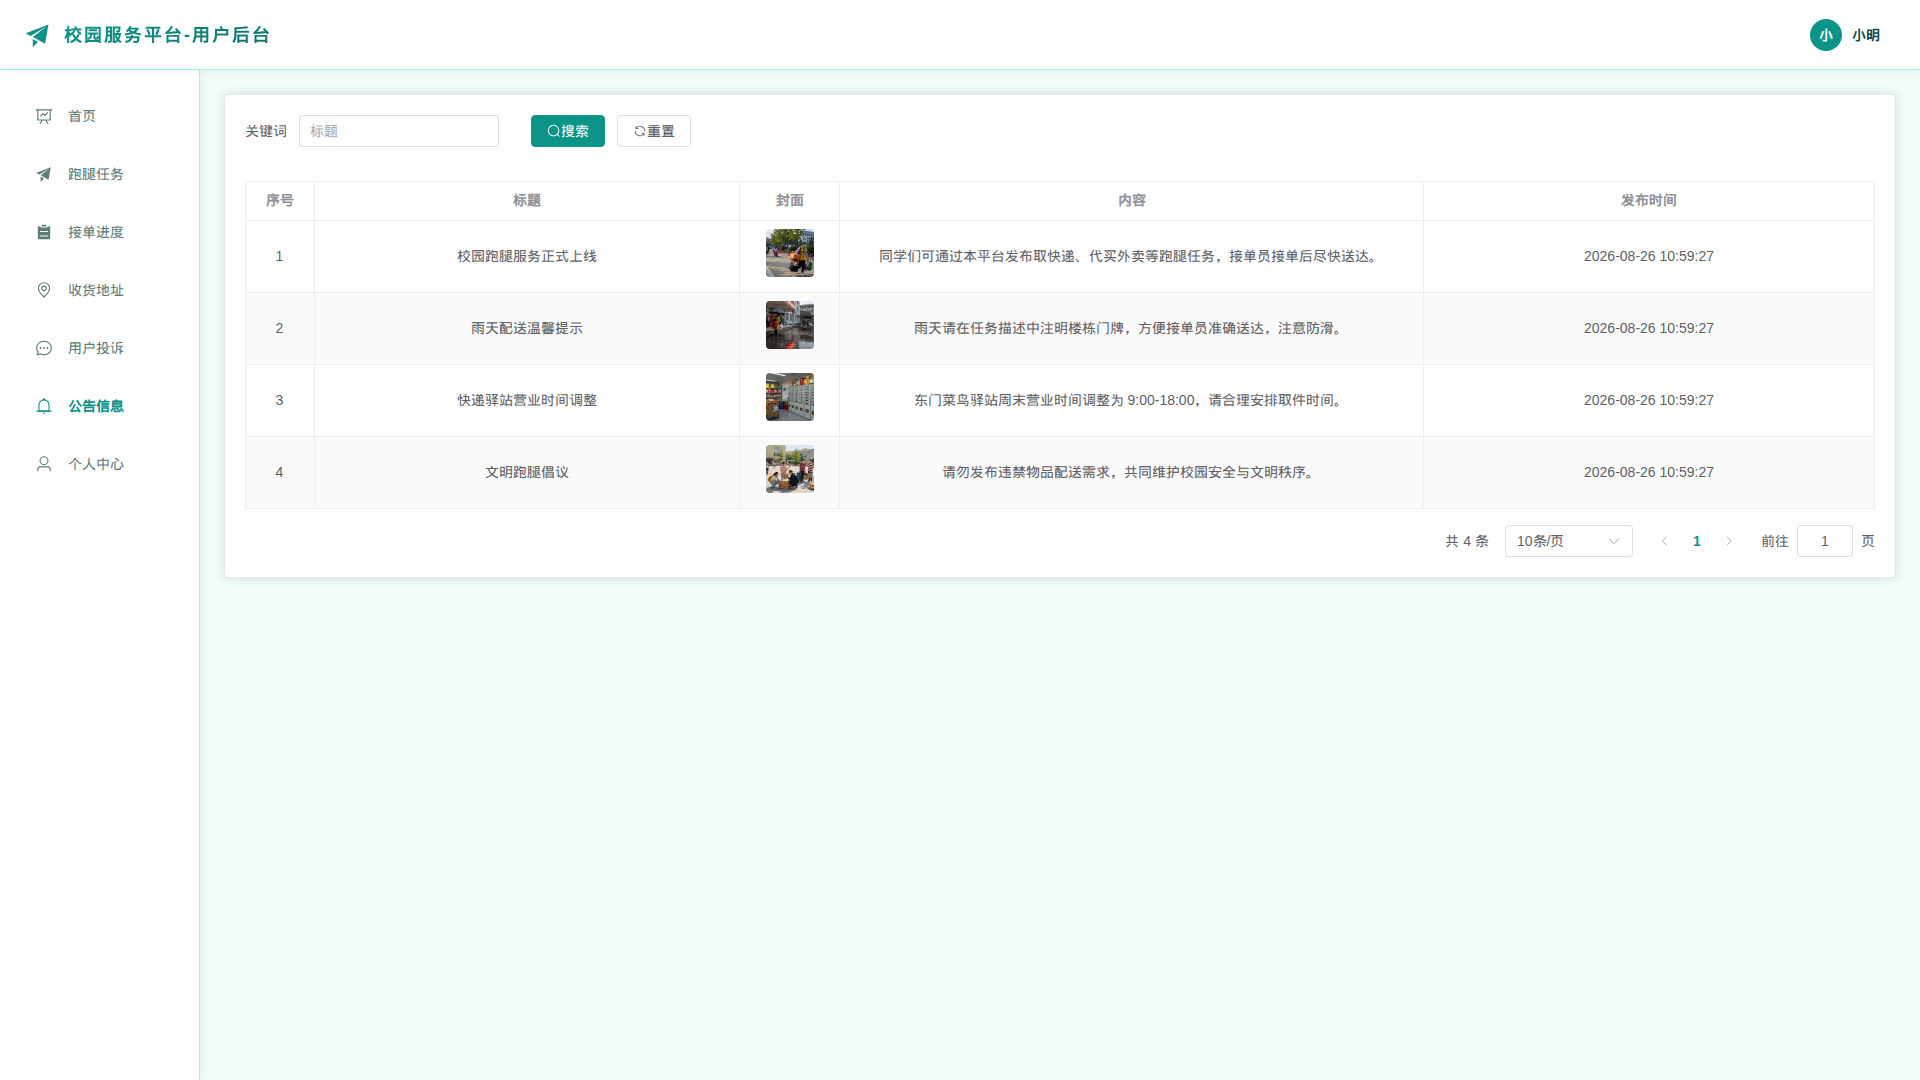Click the 首页 home icon in sidebar
1920x1080 pixels.
[x=44, y=116]
